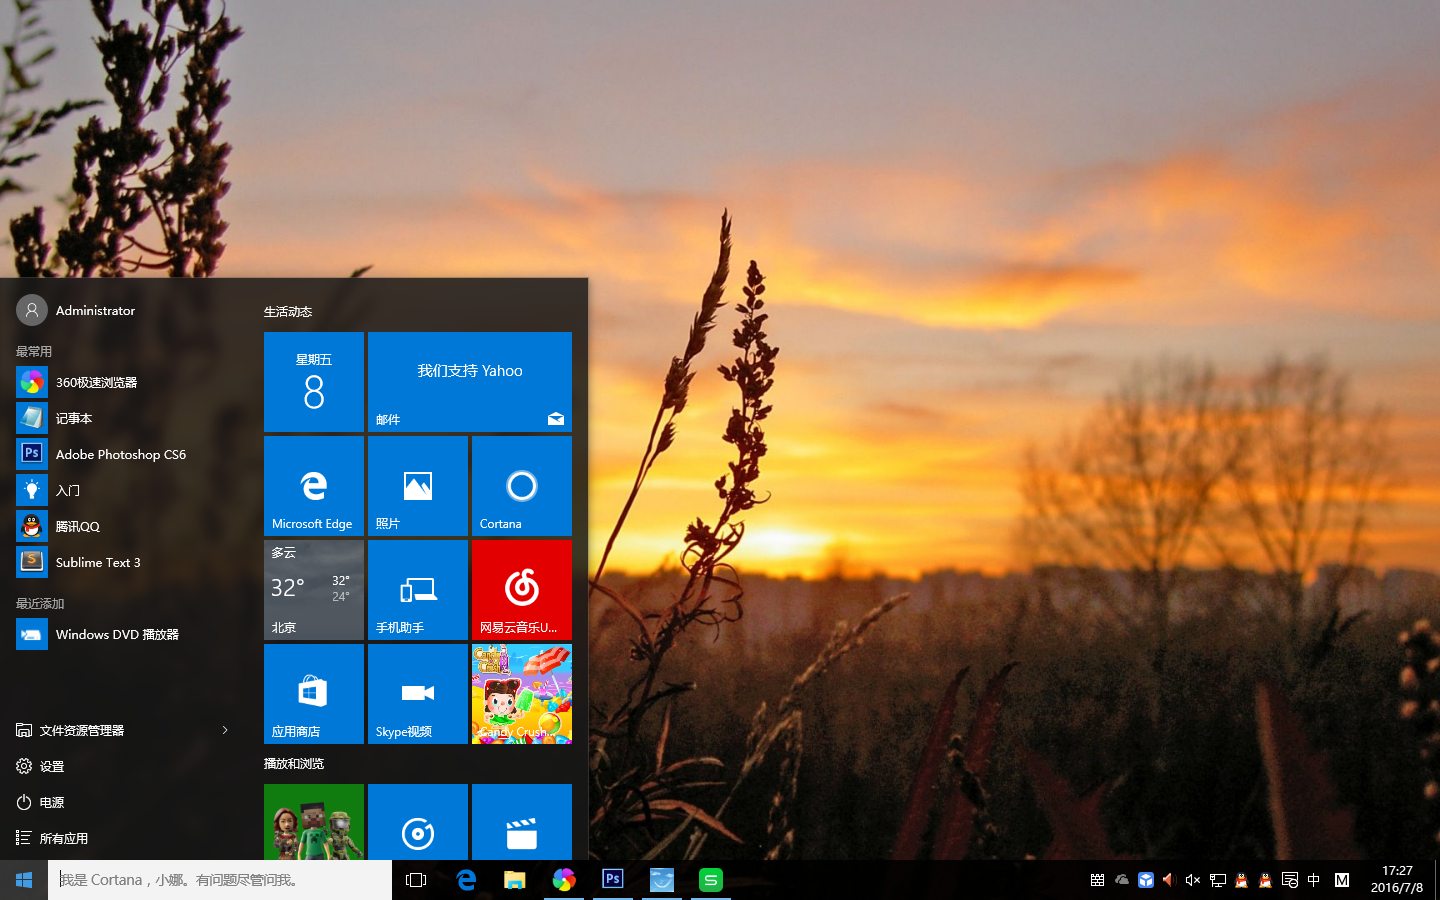
Task: Open the Candy Crush Saga tile
Action: tap(521, 694)
